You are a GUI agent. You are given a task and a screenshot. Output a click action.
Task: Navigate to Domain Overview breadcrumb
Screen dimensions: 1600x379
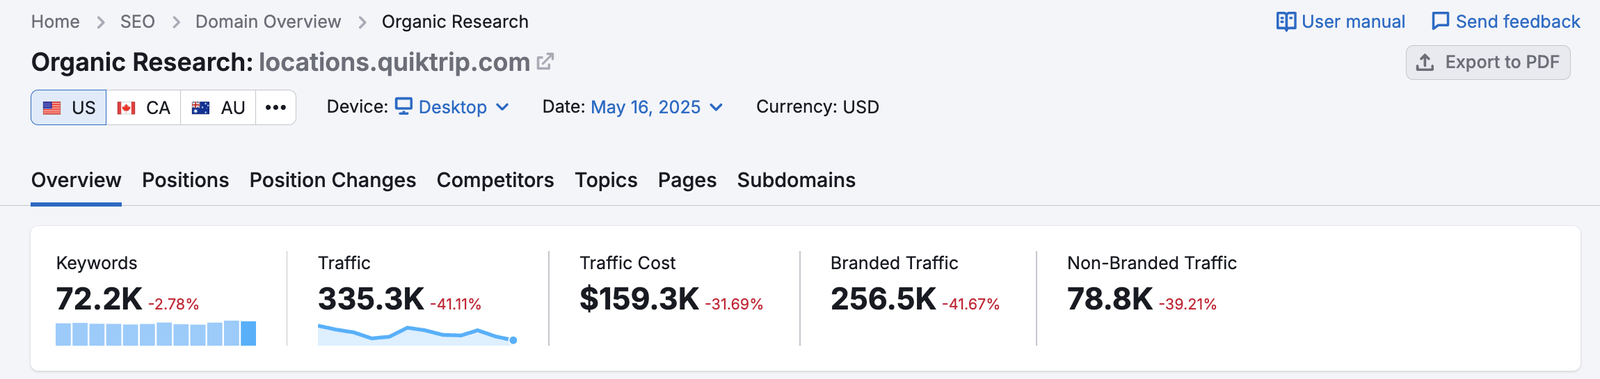click(x=268, y=21)
